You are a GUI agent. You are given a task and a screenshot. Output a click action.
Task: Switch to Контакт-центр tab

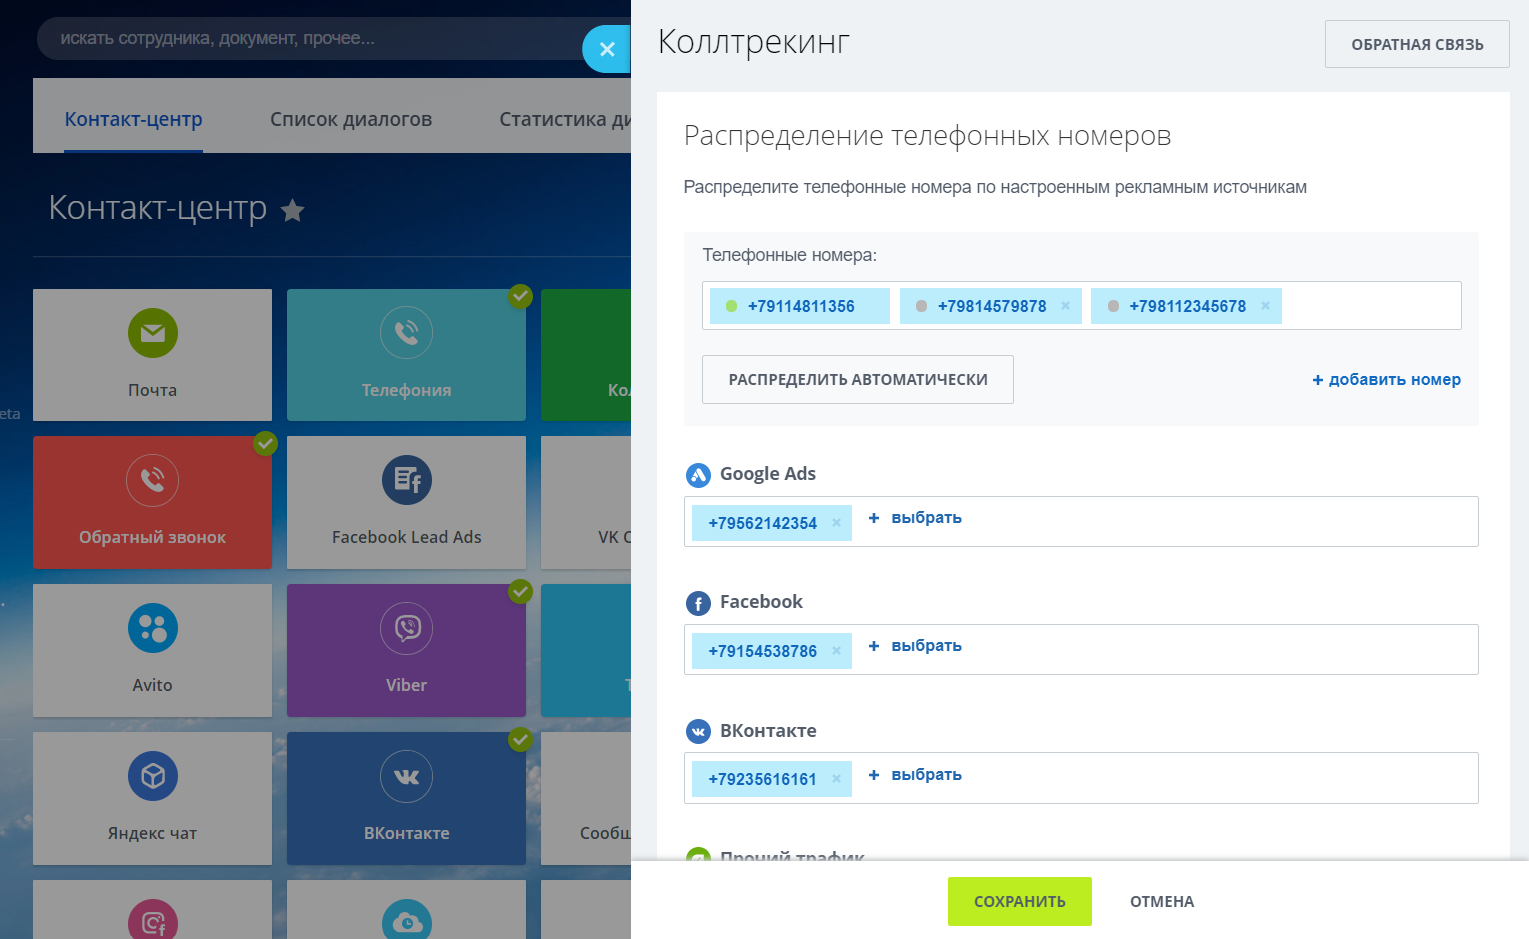(133, 119)
